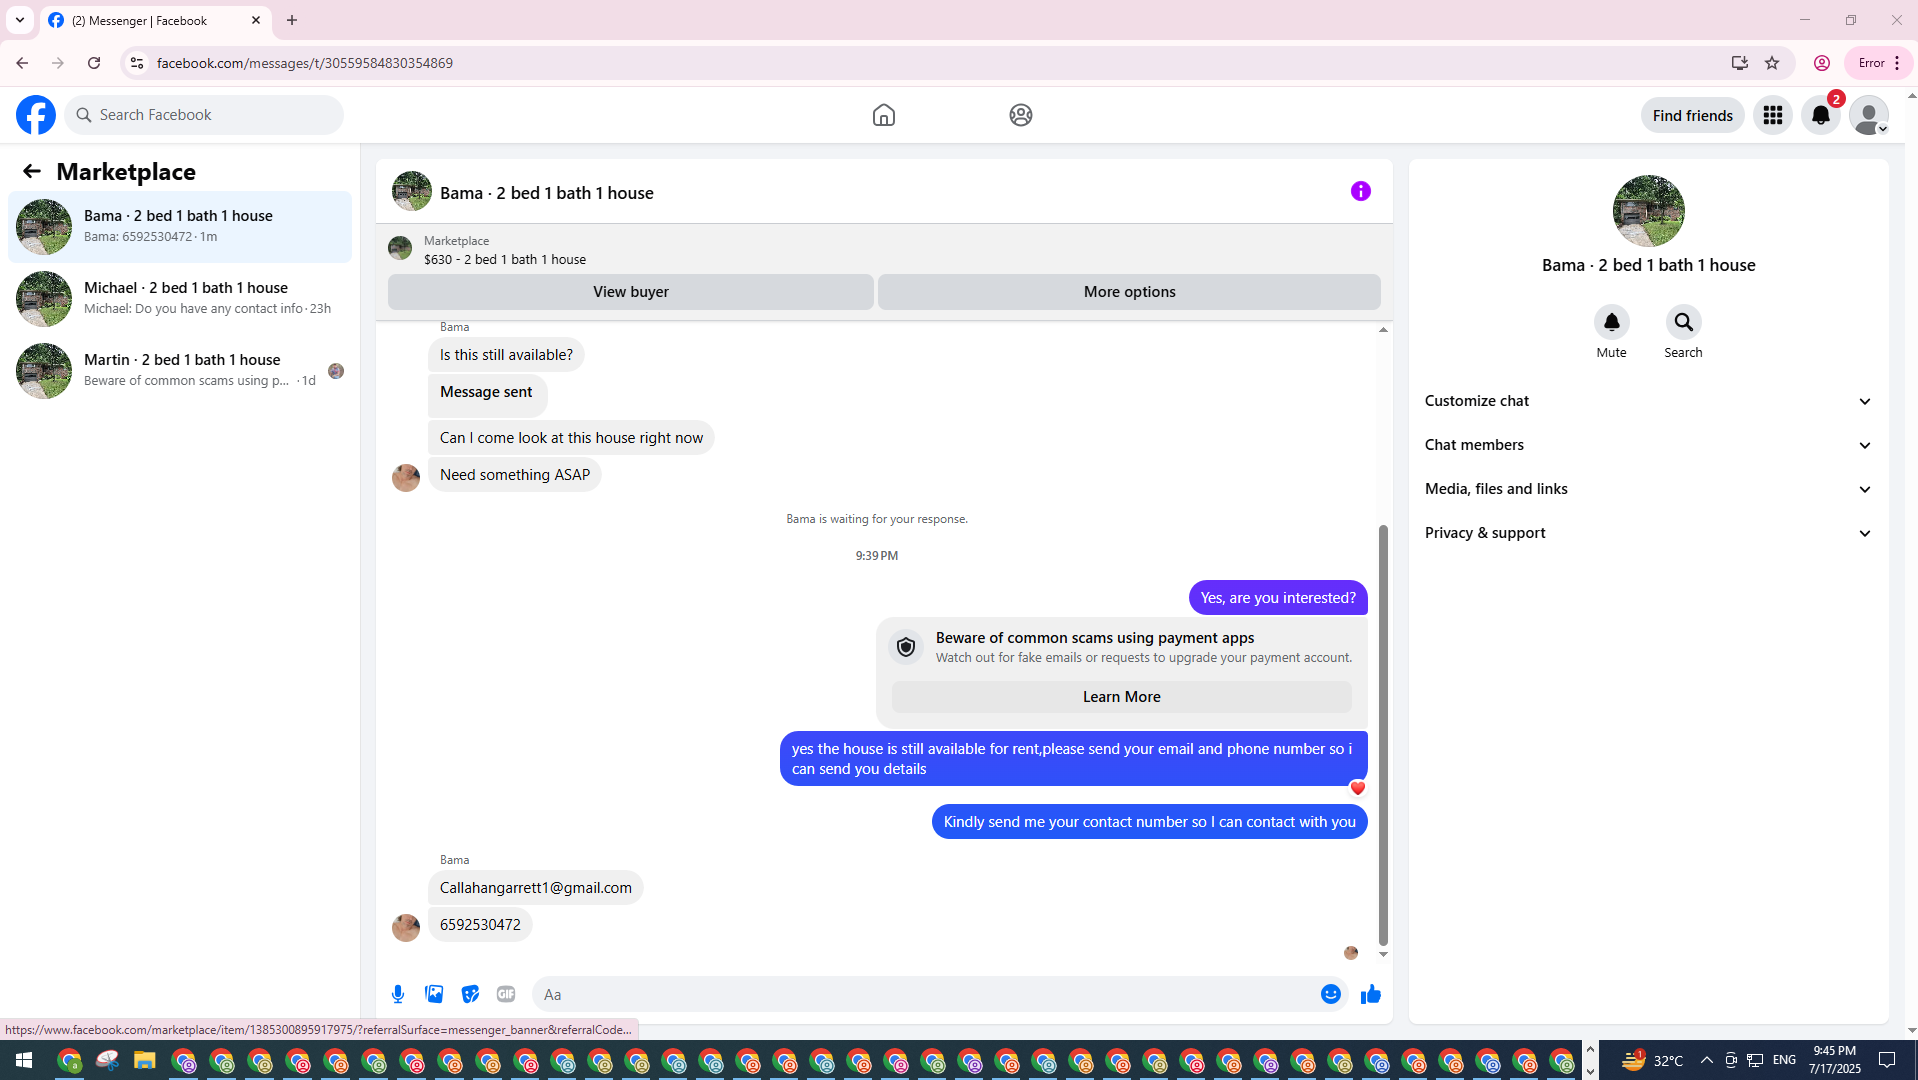Click the View buyer button
1918x1080 pixels.
pos(630,292)
